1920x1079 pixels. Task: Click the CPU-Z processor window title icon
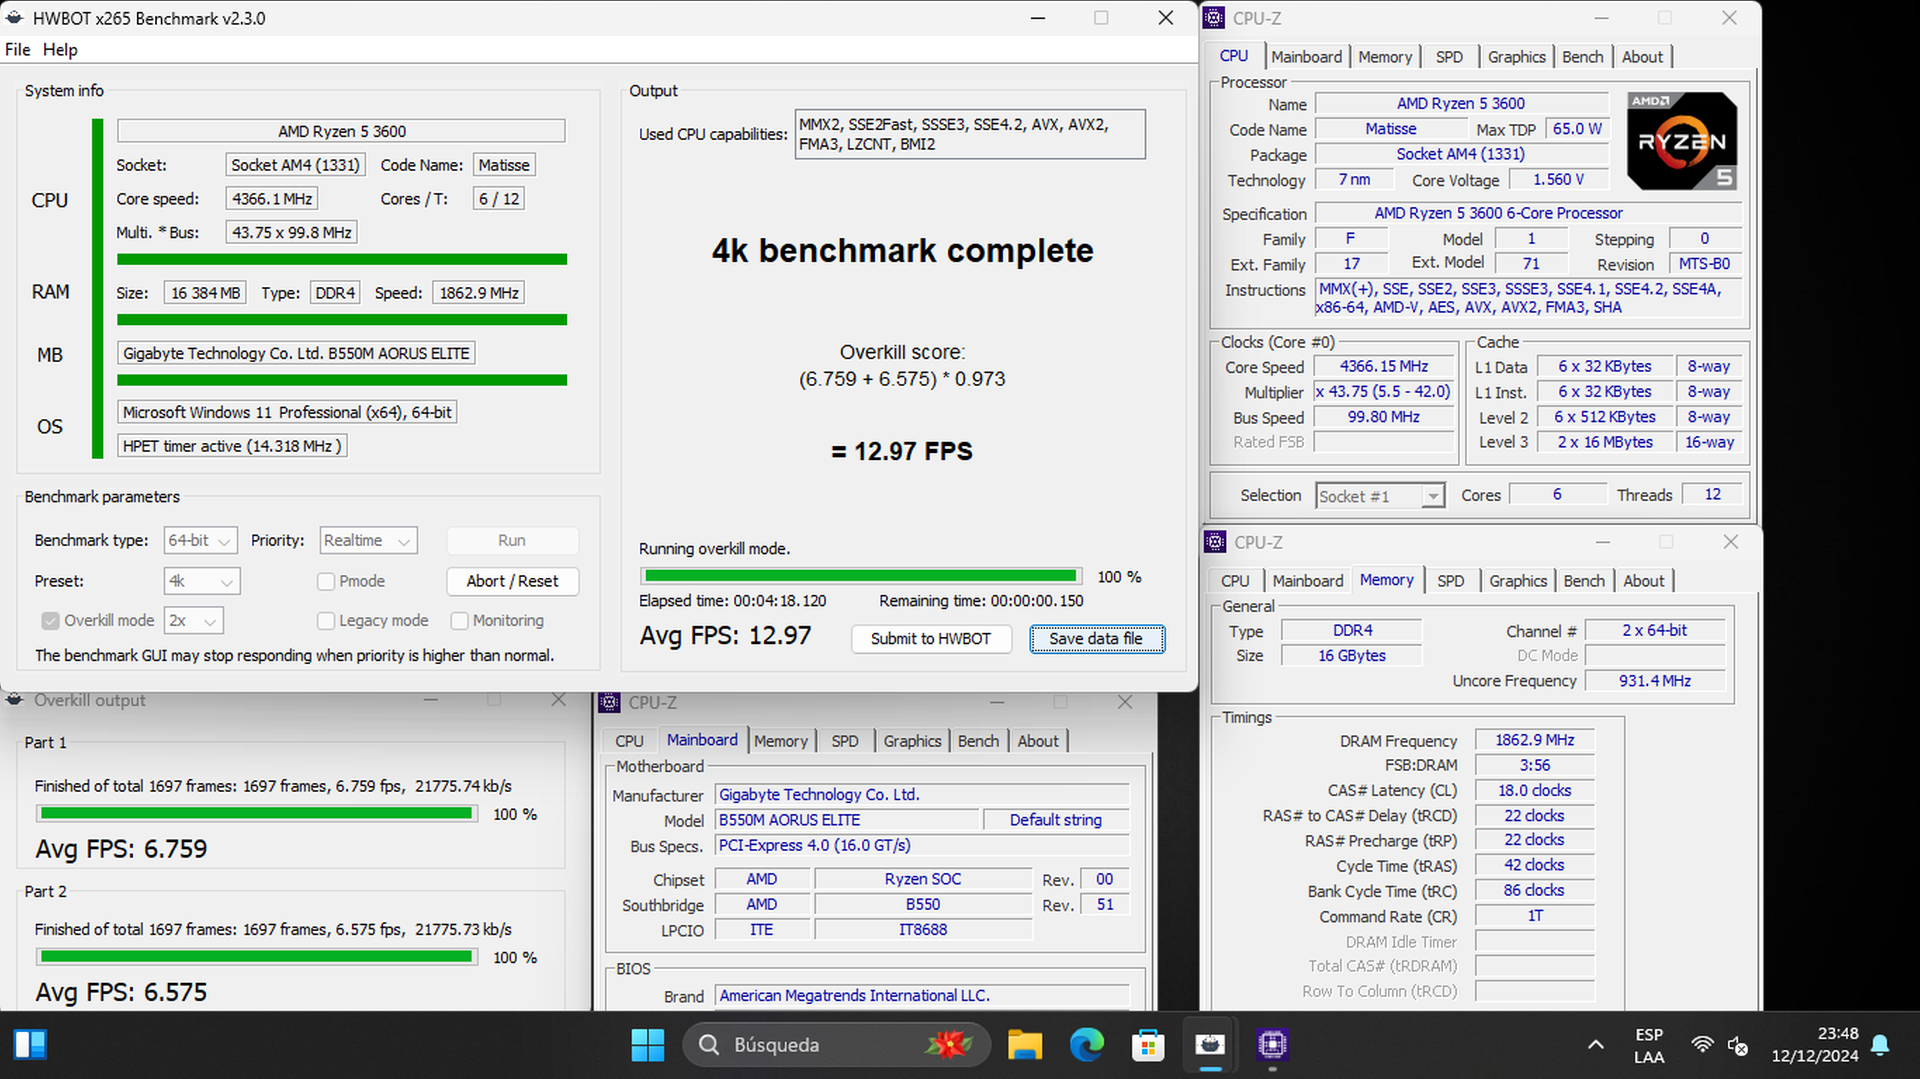pos(1214,18)
